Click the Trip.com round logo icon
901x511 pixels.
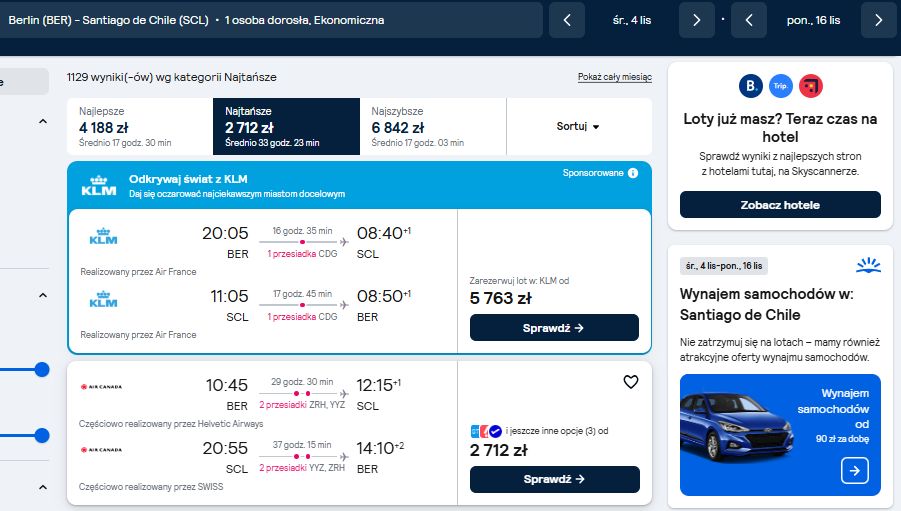(780, 86)
